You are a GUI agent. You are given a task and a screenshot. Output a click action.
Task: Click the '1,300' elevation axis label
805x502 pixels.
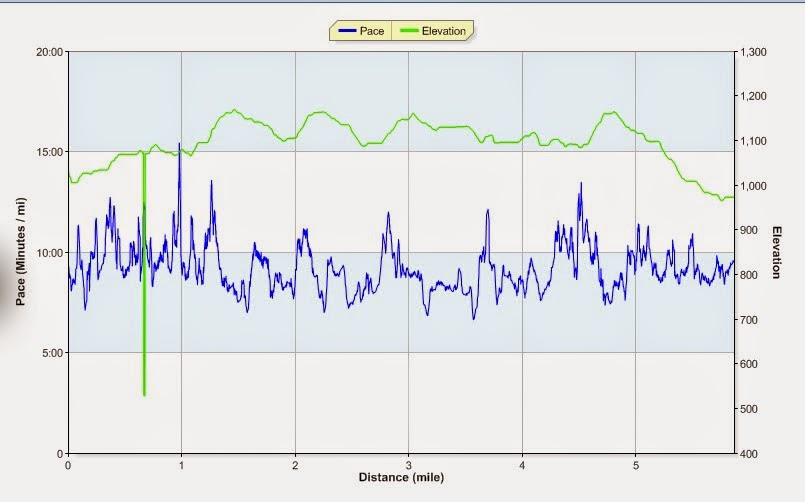pyautogui.click(x=753, y=52)
